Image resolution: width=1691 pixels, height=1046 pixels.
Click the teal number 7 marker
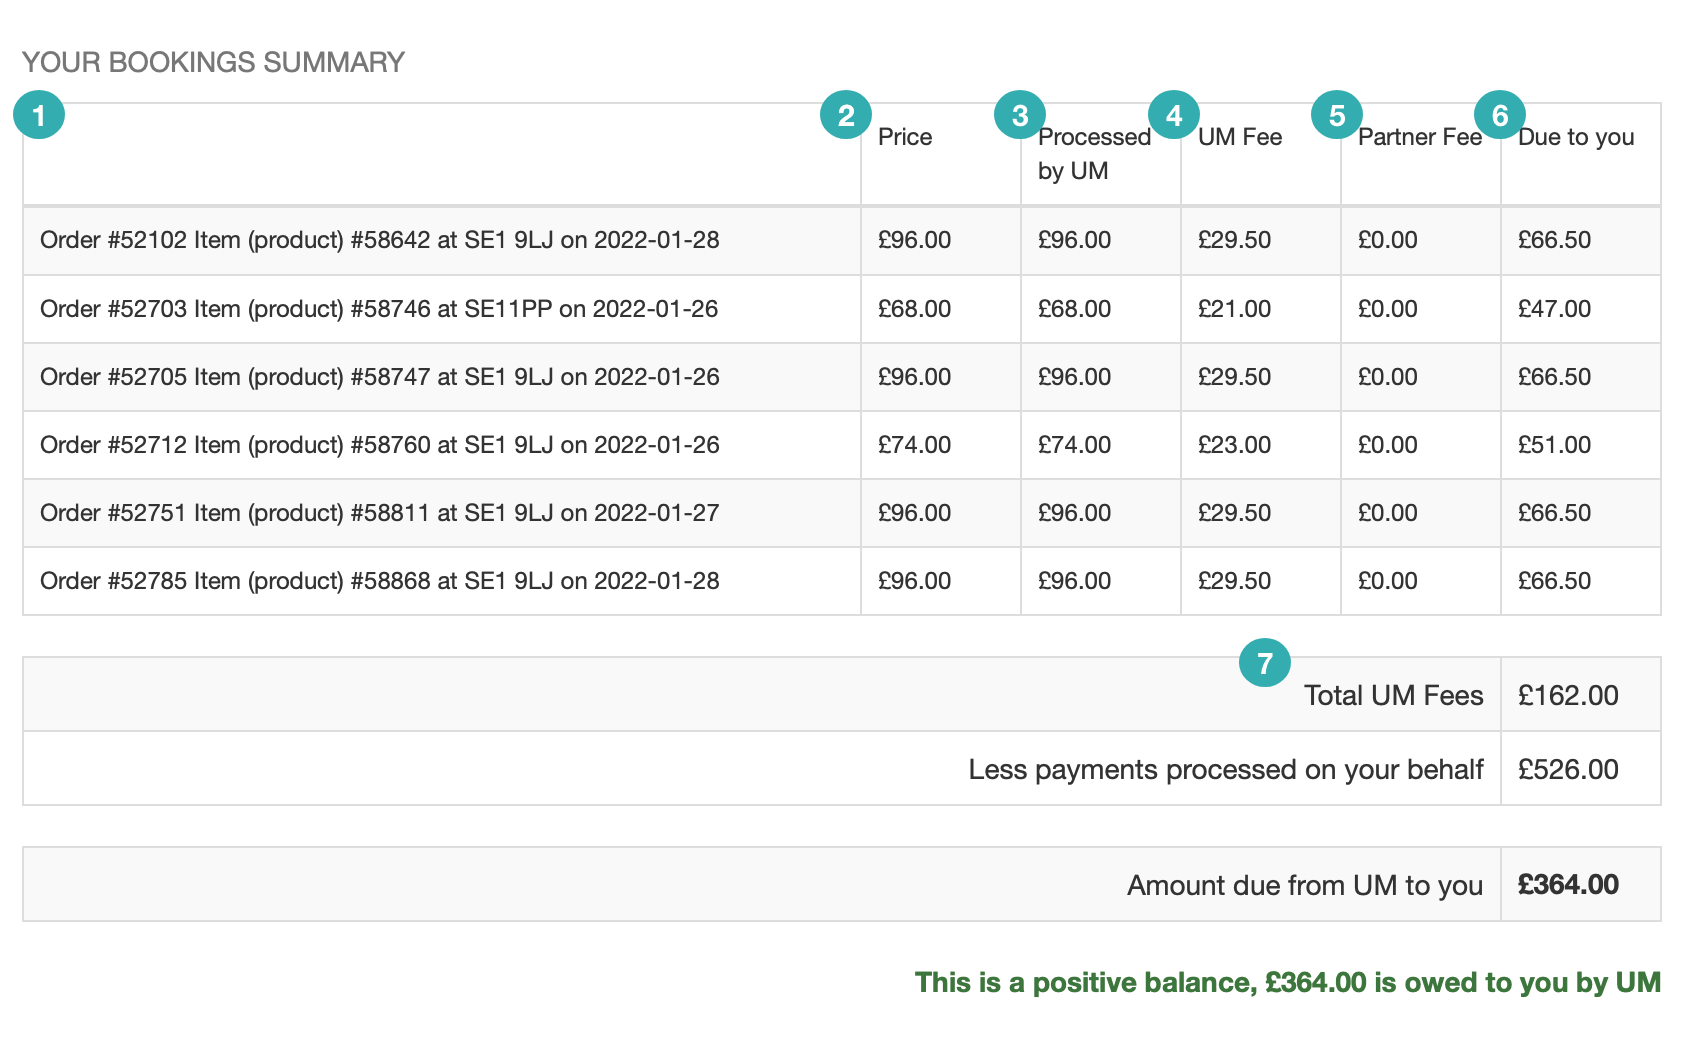click(x=1264, y=663)
